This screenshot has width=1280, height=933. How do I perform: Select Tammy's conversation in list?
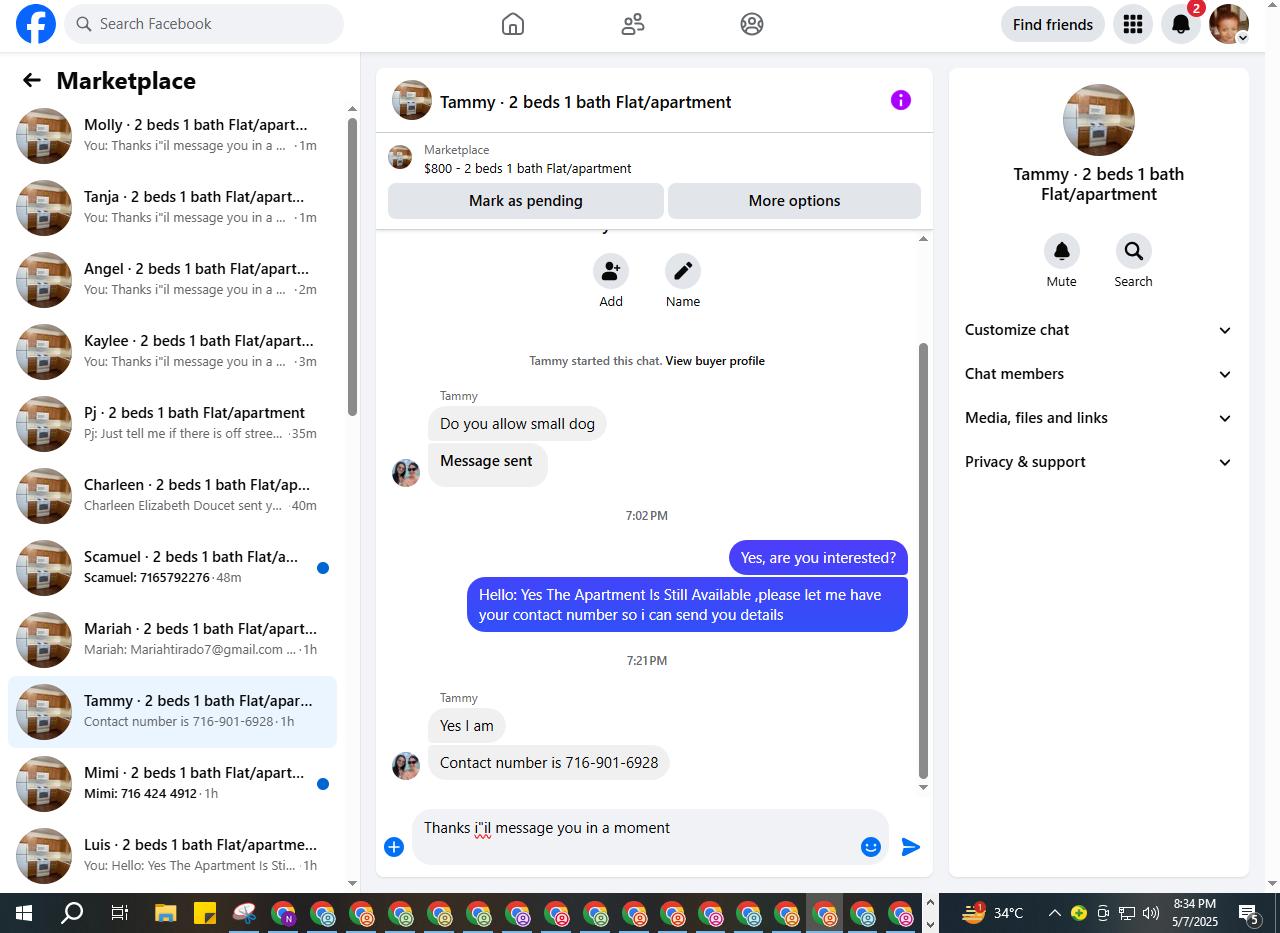[172, 712]
